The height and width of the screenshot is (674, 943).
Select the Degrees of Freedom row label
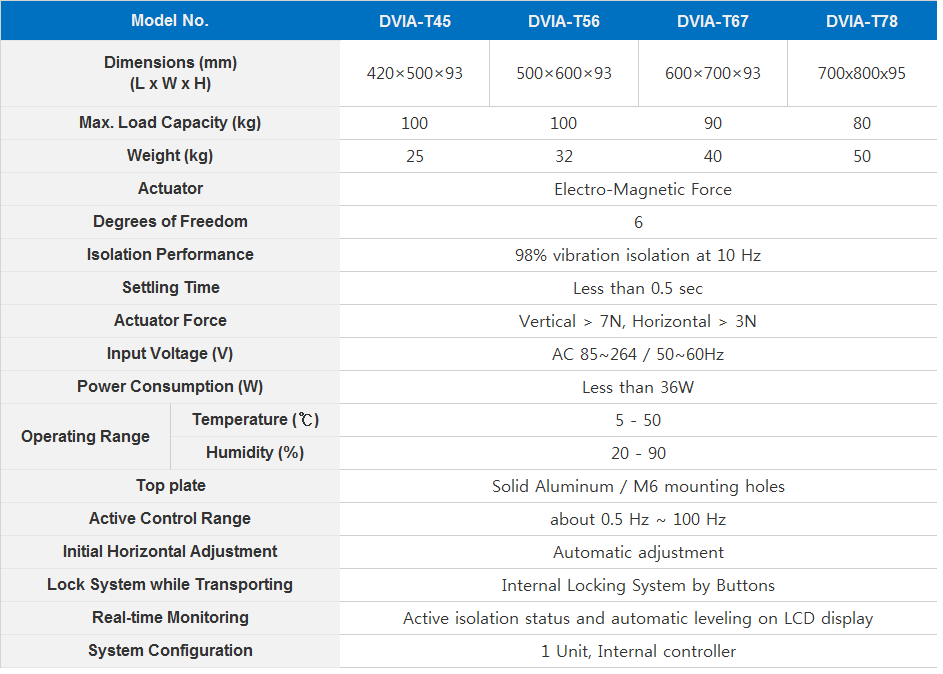point(170,222)
